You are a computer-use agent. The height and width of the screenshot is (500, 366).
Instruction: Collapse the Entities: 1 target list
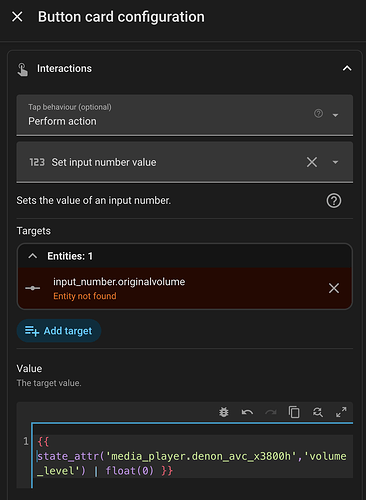point(33,256)
